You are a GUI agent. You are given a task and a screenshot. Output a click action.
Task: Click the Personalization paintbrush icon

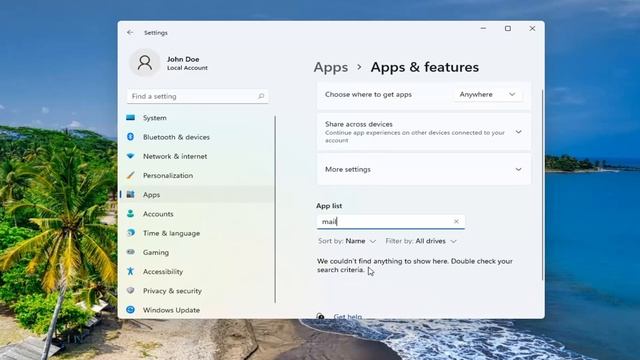[131, 175]
